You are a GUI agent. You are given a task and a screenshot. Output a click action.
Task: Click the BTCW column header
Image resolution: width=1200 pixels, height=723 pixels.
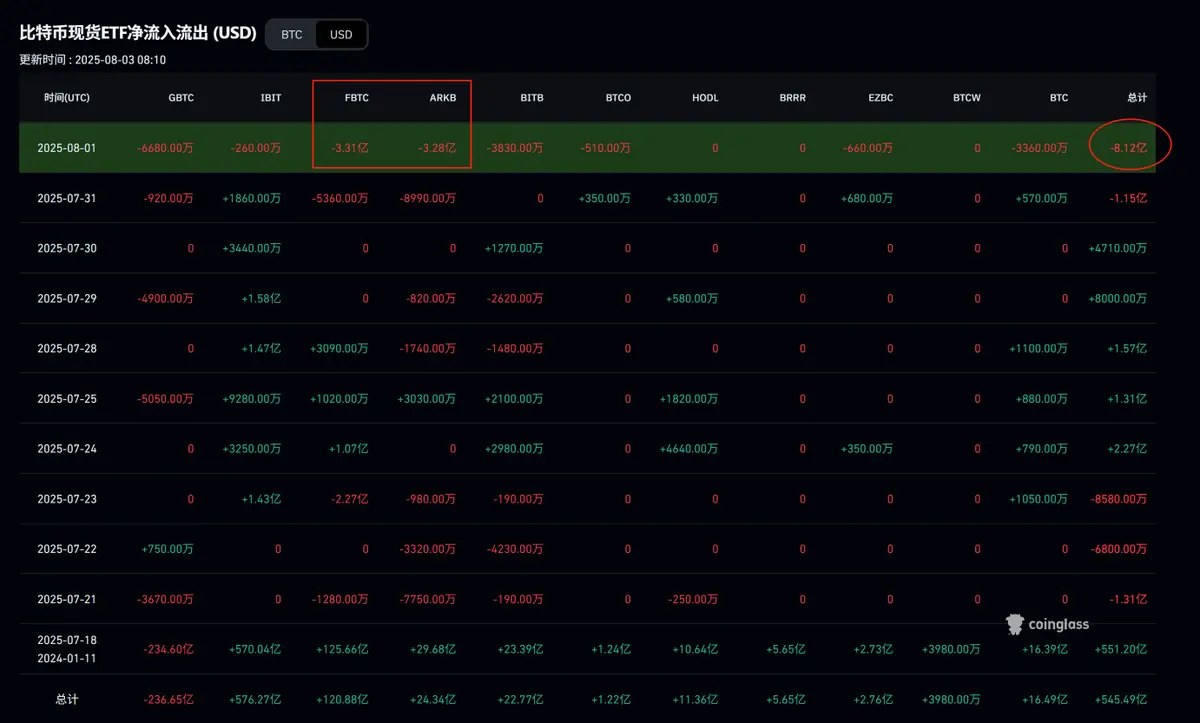pyautogui.click(x=967, y=98)
